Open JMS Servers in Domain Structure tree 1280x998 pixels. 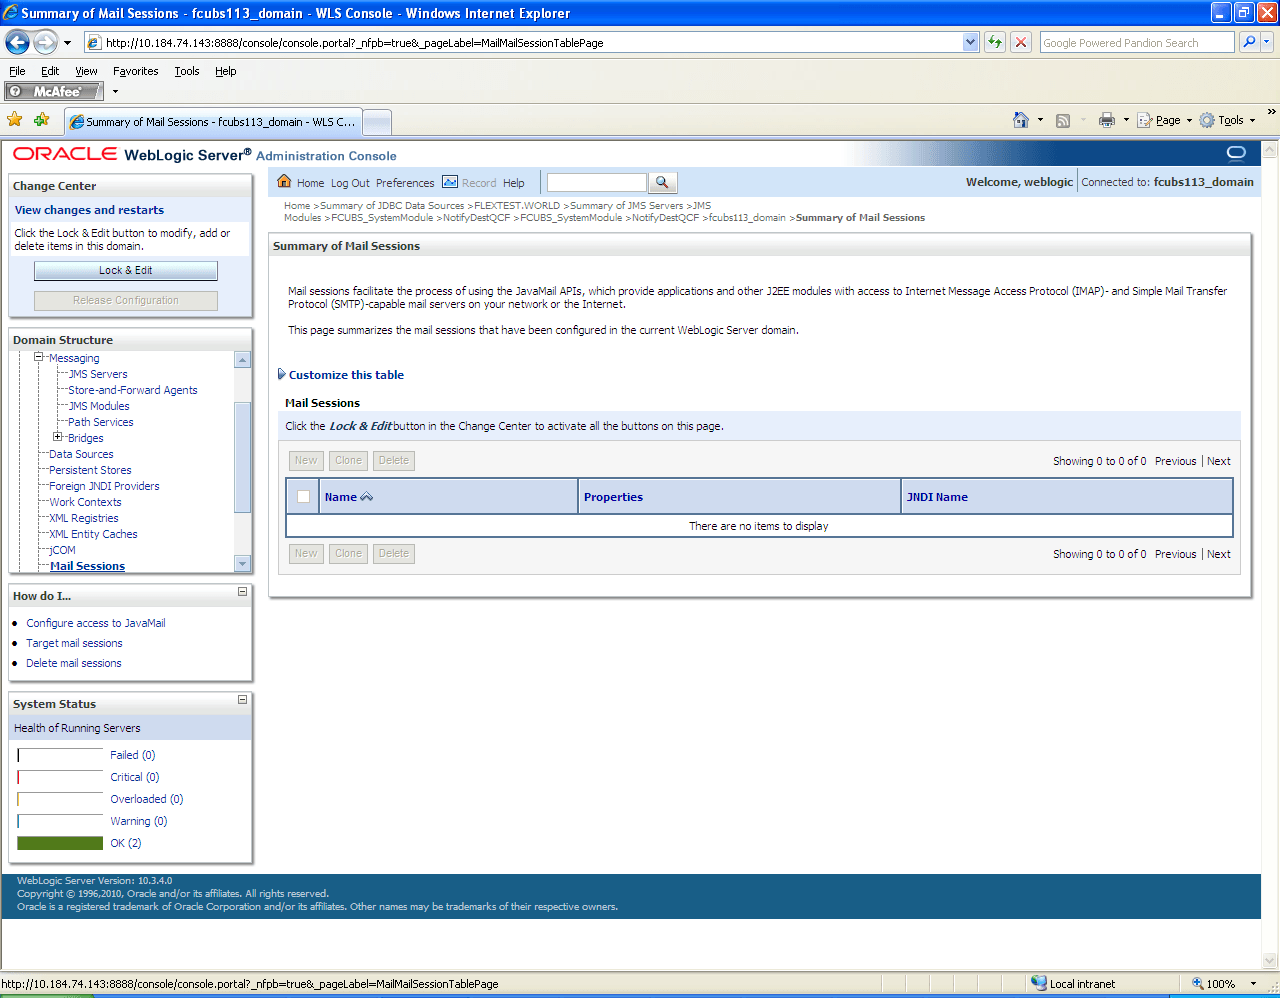coord(98,374)
